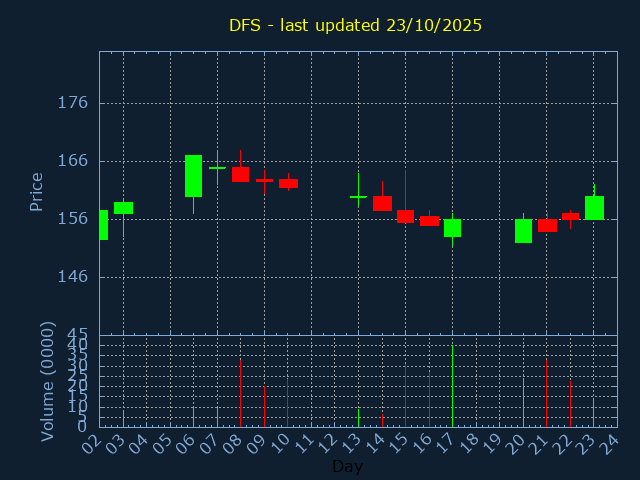The height and width of the screenshot is (480, 640).
Task: Click the 176 price axis label
Action: (x=73, y=103)
